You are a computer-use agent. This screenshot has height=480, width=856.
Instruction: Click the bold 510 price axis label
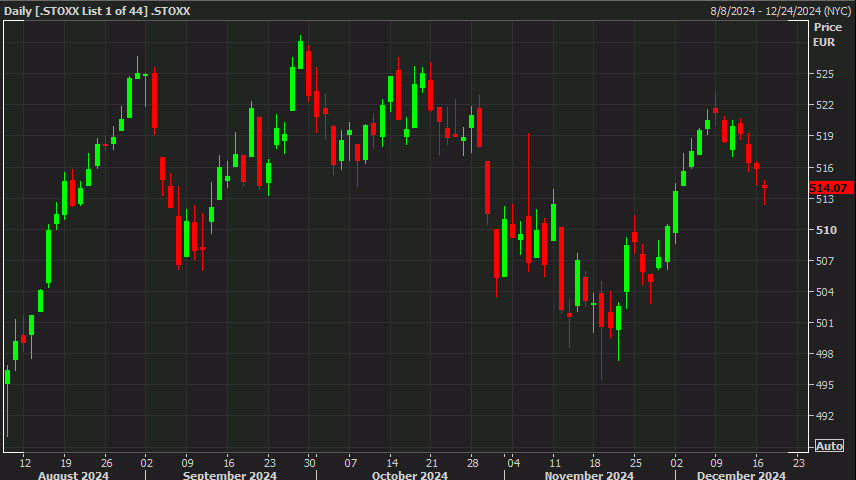click(826, 230)
